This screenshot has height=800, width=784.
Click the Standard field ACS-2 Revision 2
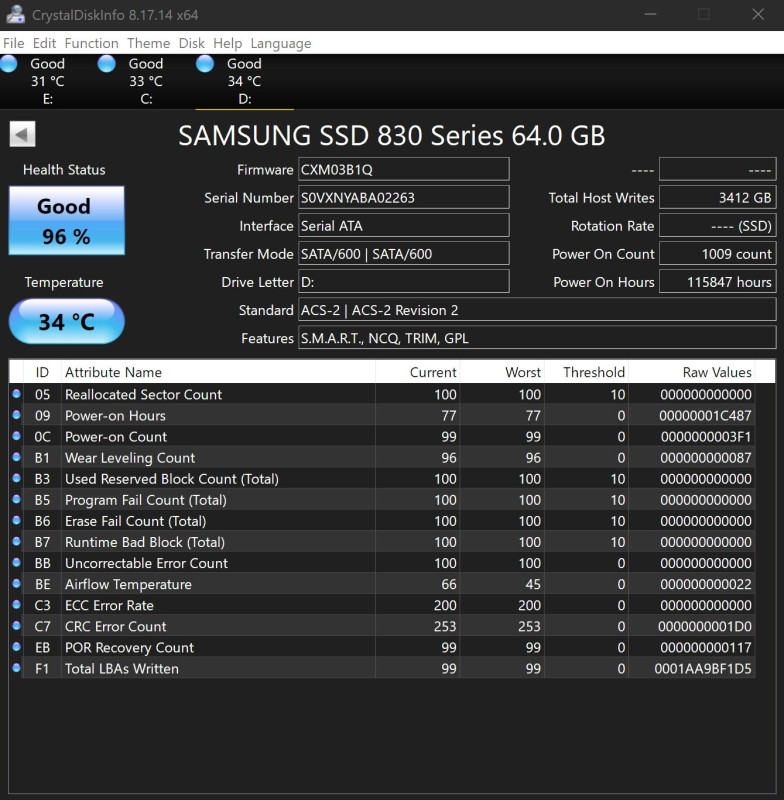coord(537,310)
